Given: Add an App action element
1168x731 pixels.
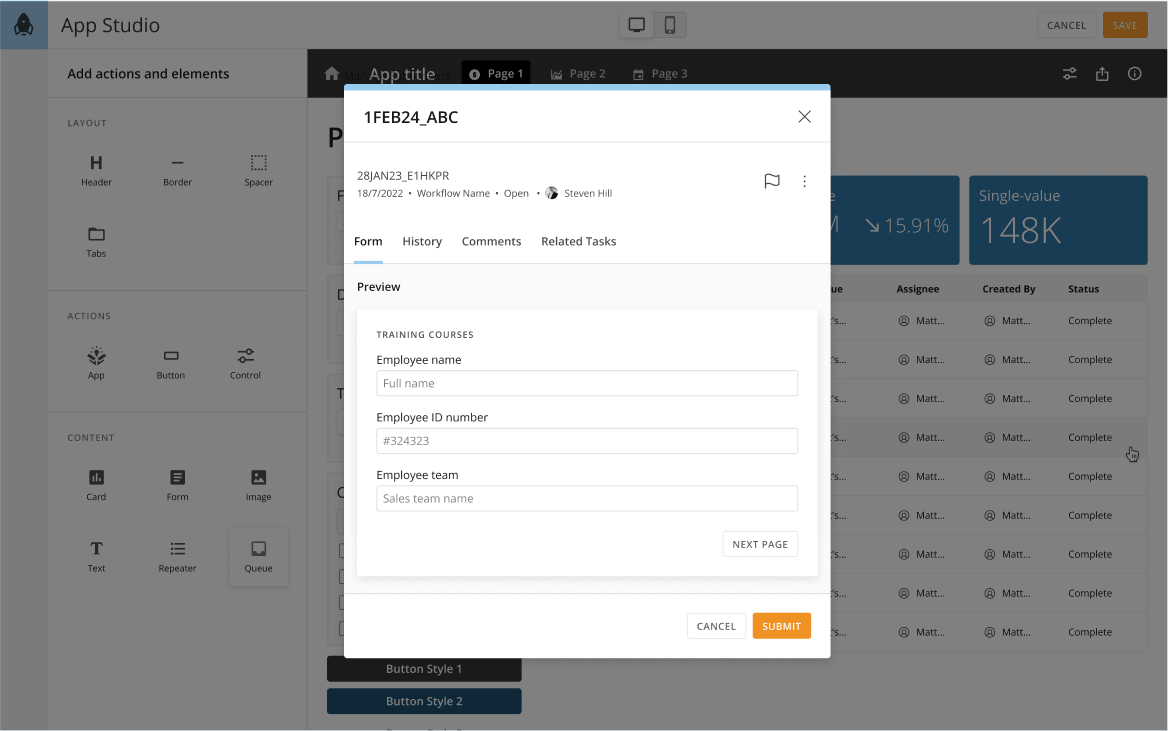Looking at the screenshot, I should tap(96, 364).
